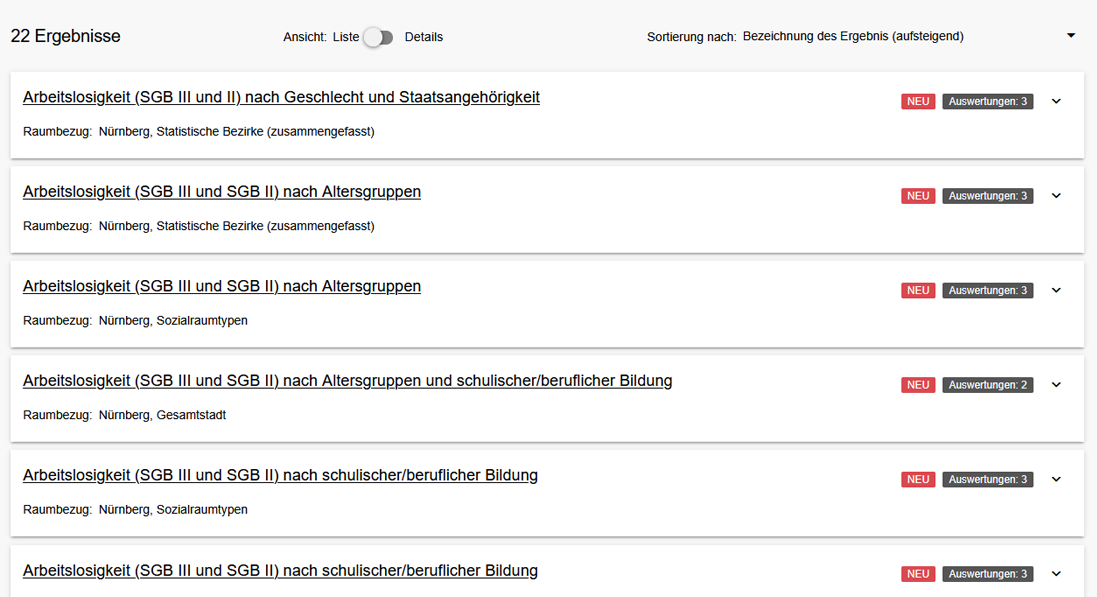Viewport: 1097px width, 597px height.
Task: Click NEU badge on Geschlecht und Staatsangehörigkeit row
Action: coord(918,101)
